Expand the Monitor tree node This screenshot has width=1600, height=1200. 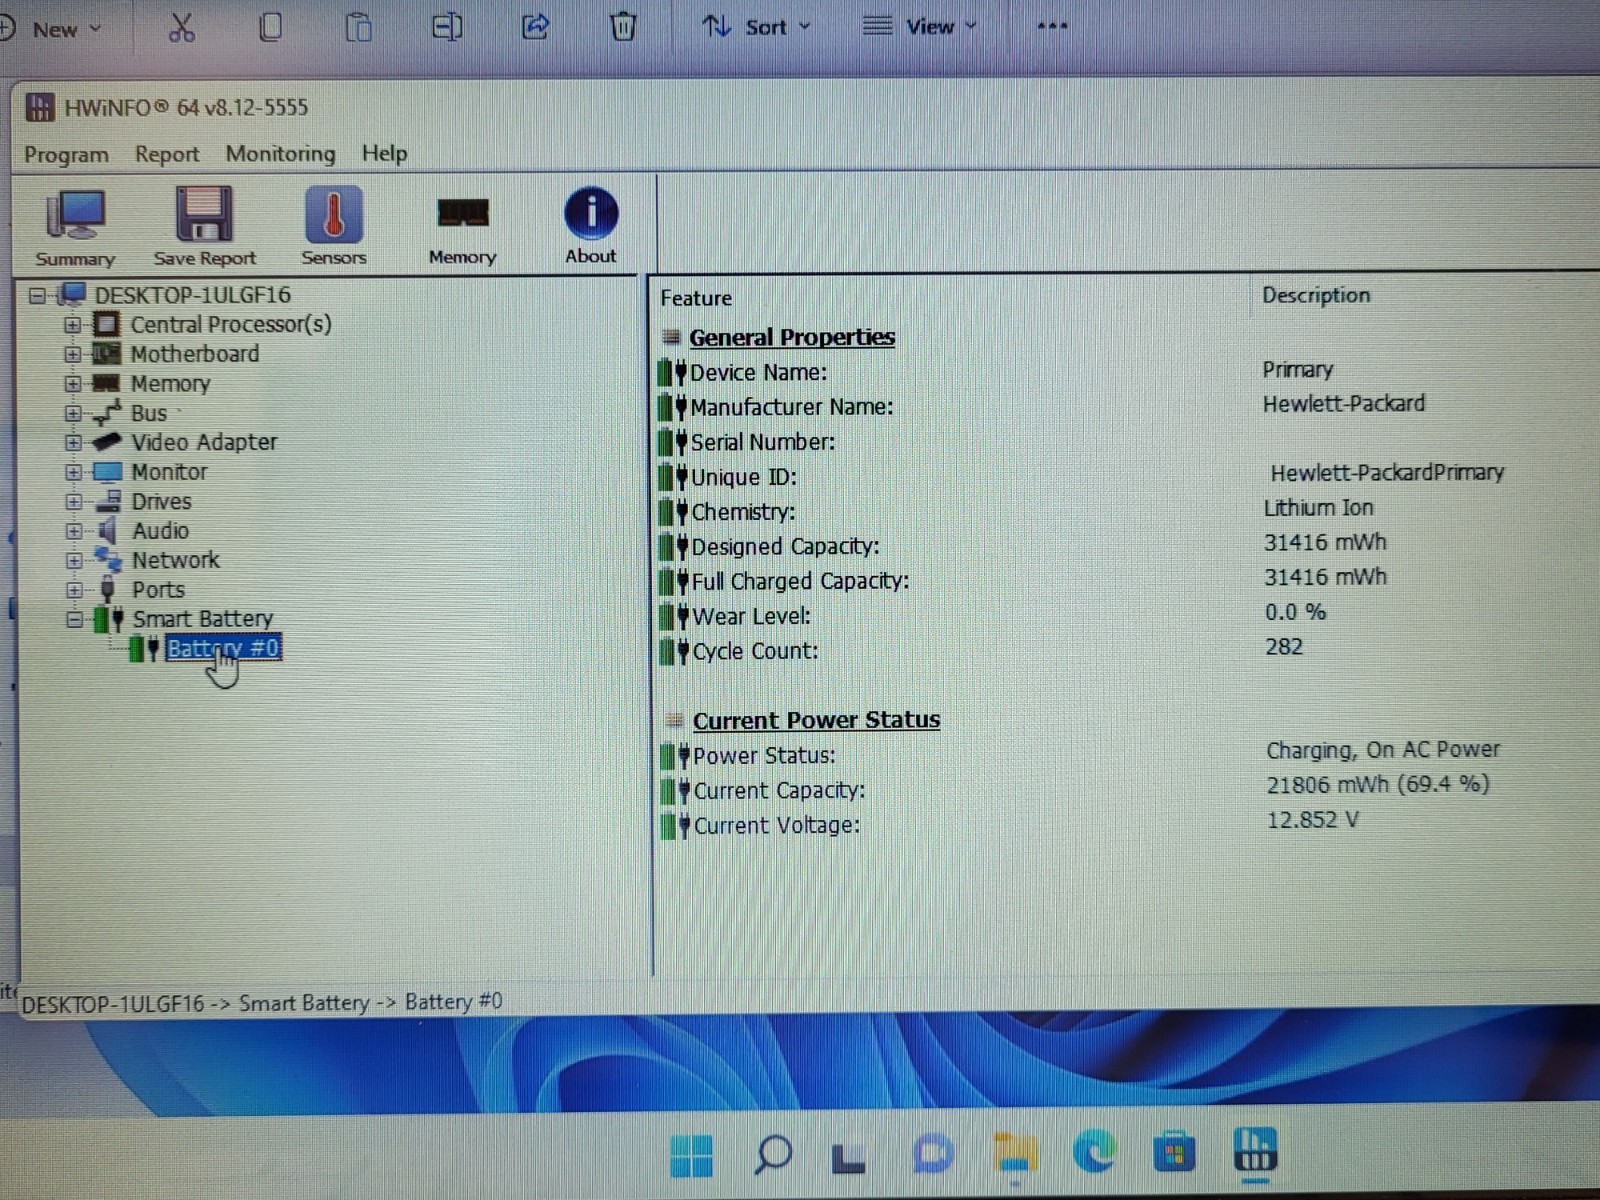[x=73, y=472]
